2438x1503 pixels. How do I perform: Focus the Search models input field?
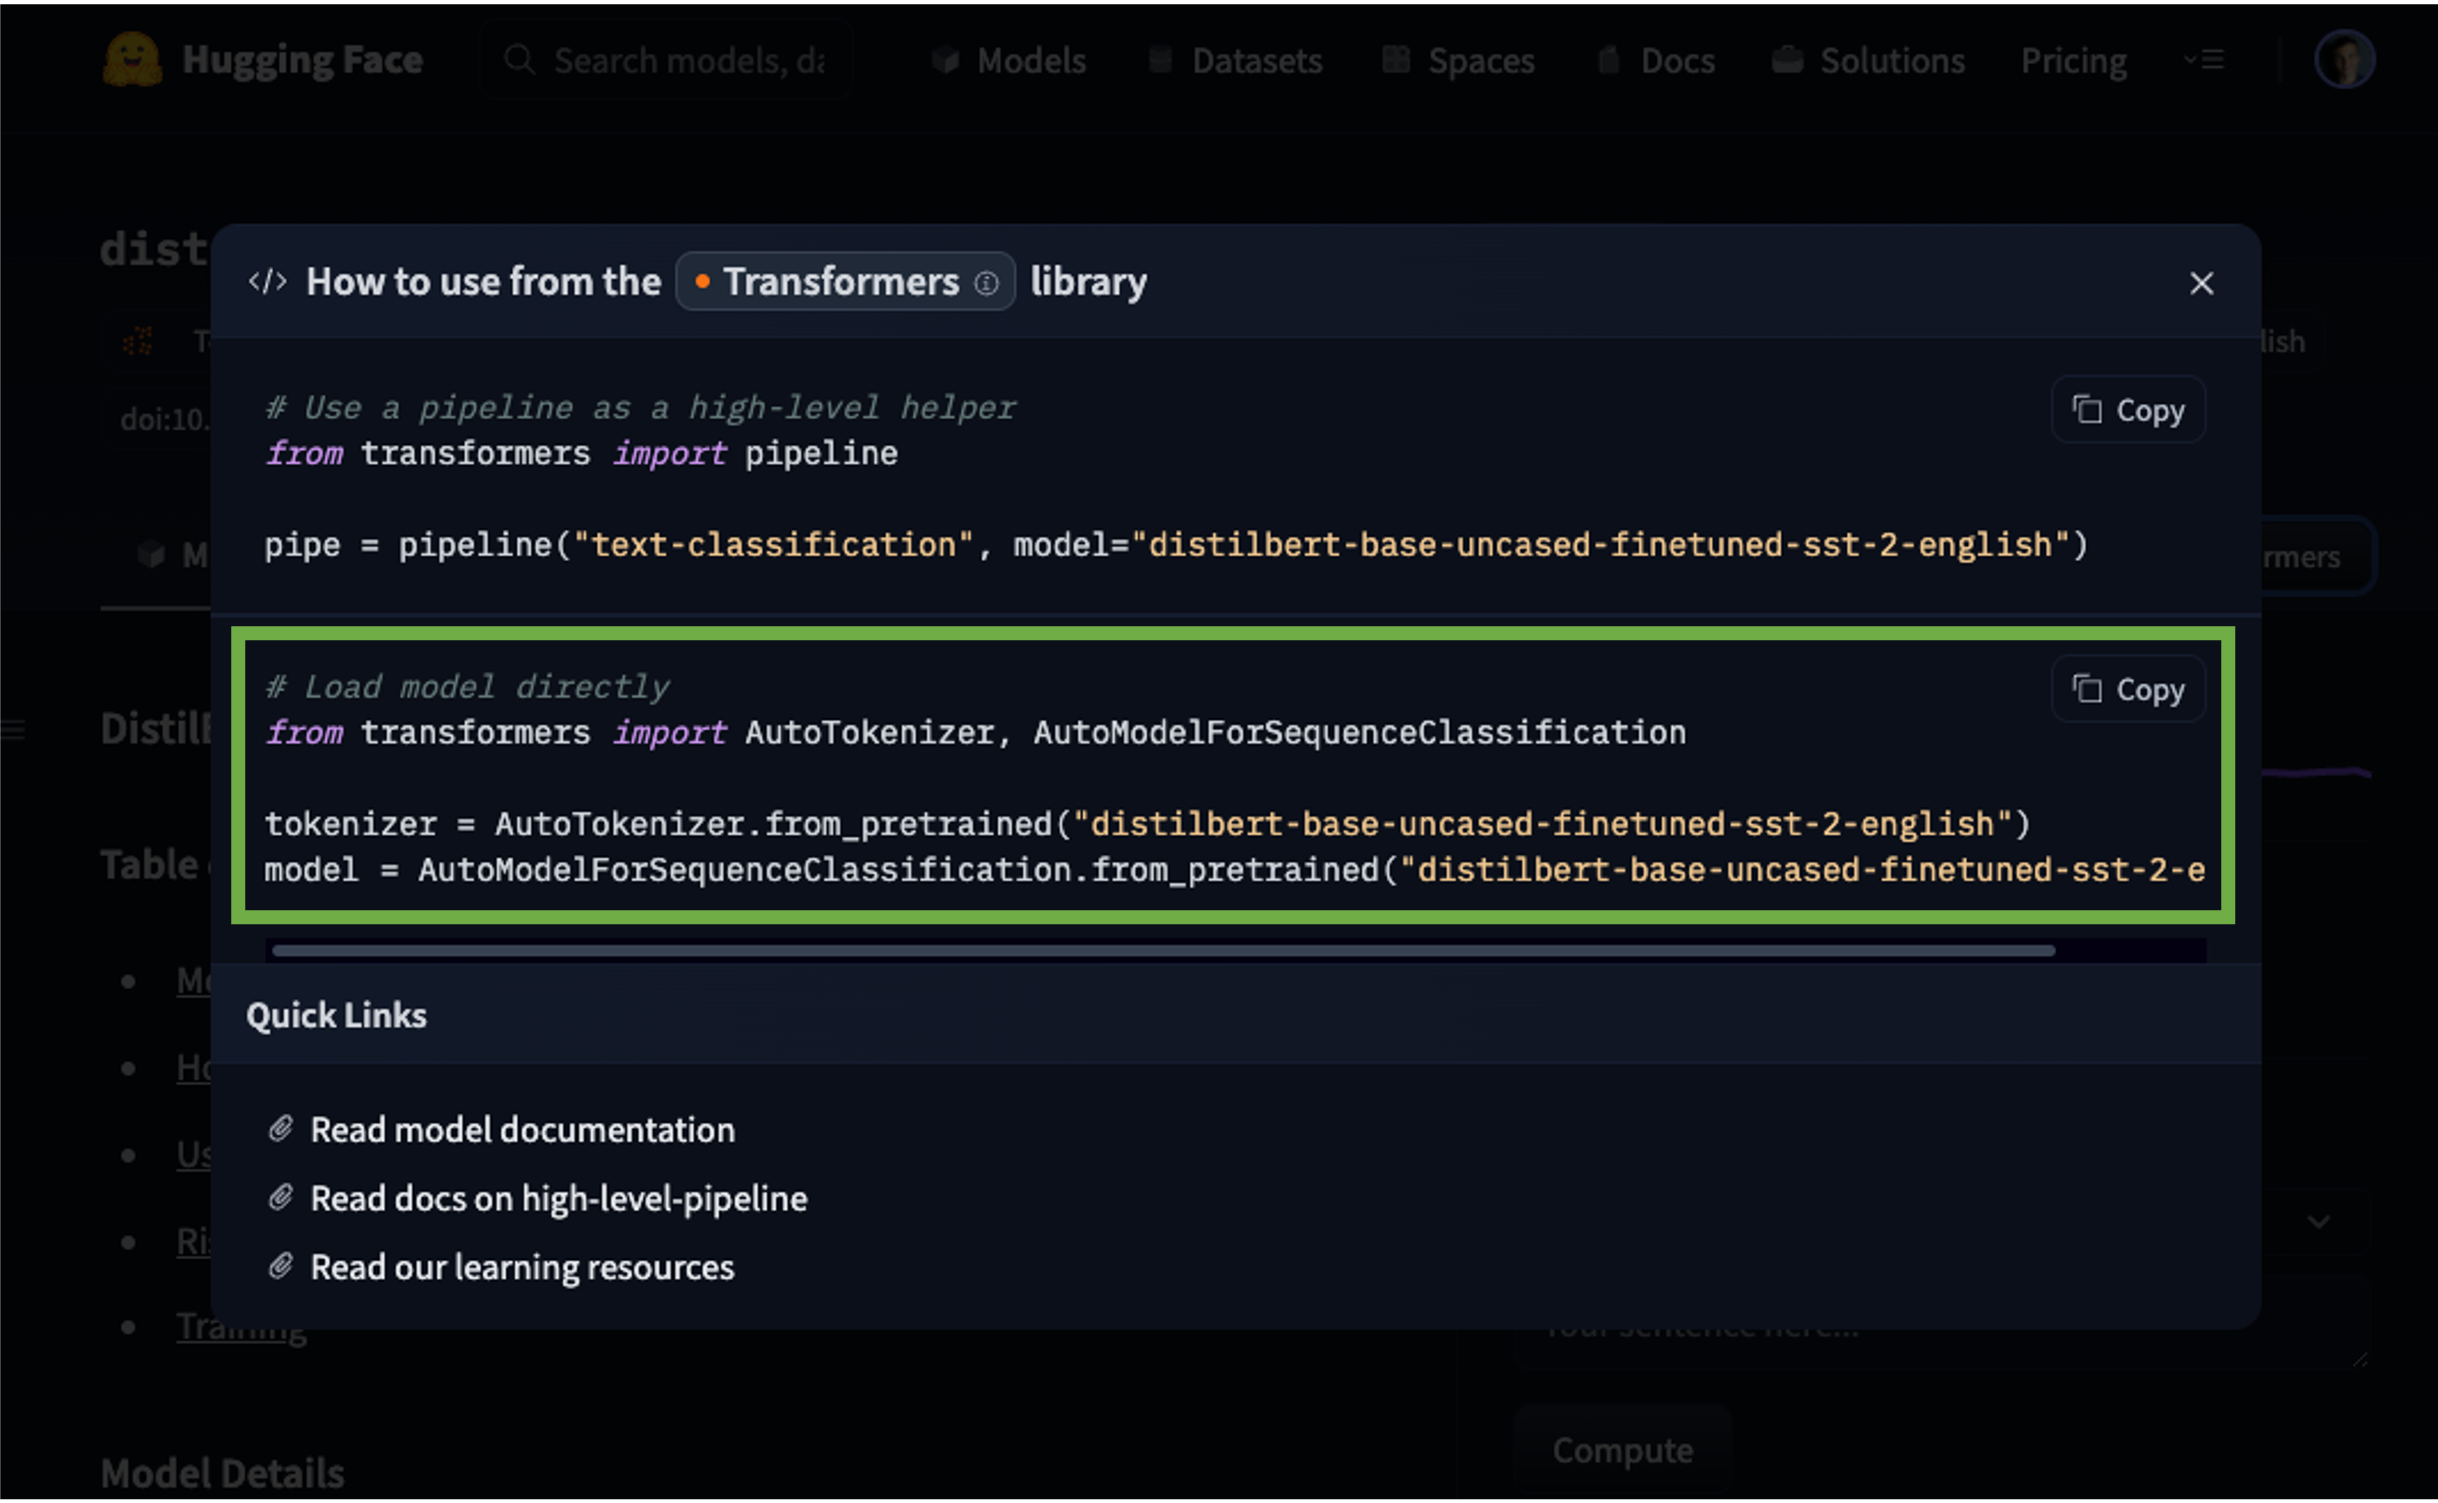click(665, 60)
